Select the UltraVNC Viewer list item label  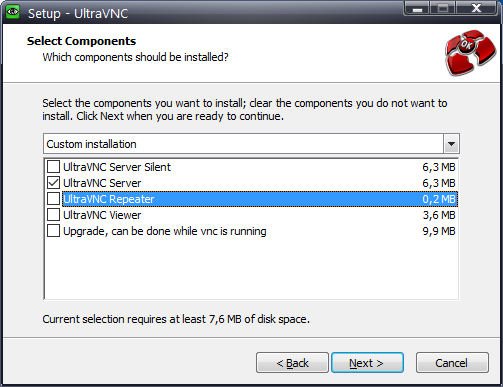[x=102, y=215]
